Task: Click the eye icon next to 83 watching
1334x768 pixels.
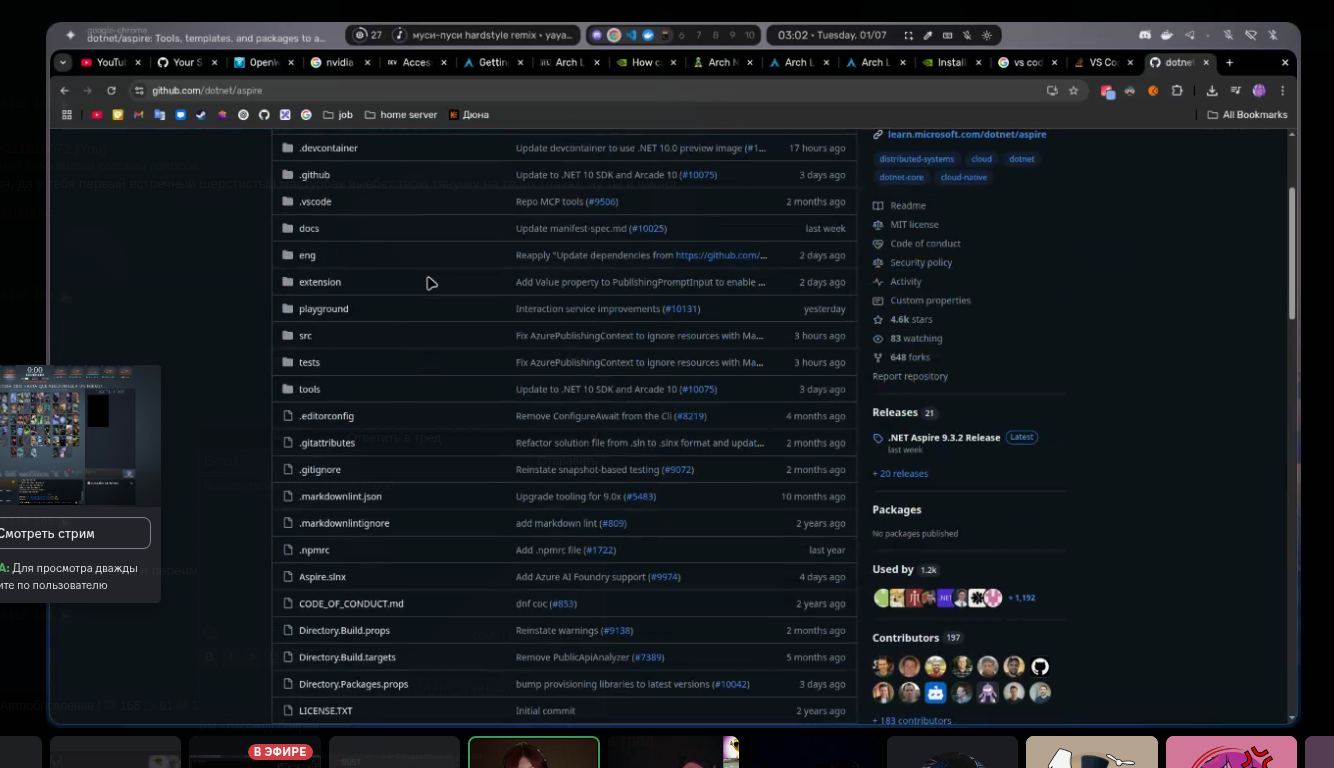Action: tap(878, 339)
